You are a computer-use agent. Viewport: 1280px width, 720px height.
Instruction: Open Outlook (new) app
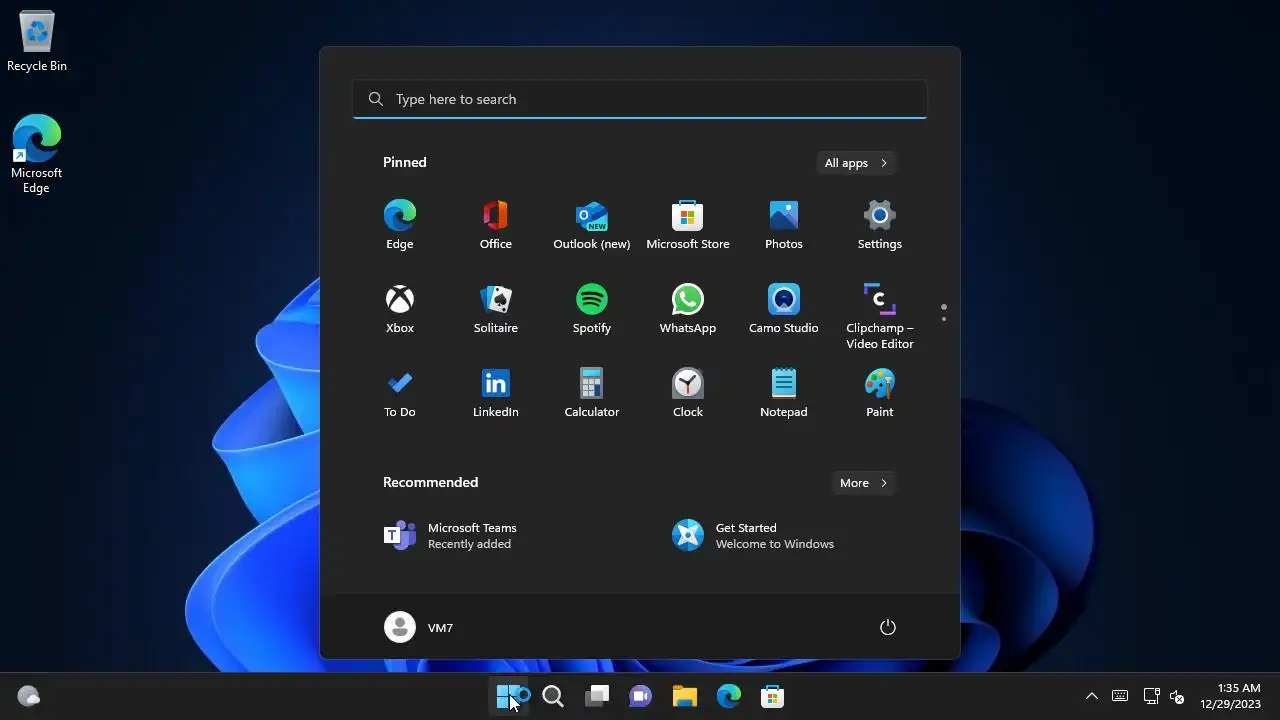tap(592, 226)
